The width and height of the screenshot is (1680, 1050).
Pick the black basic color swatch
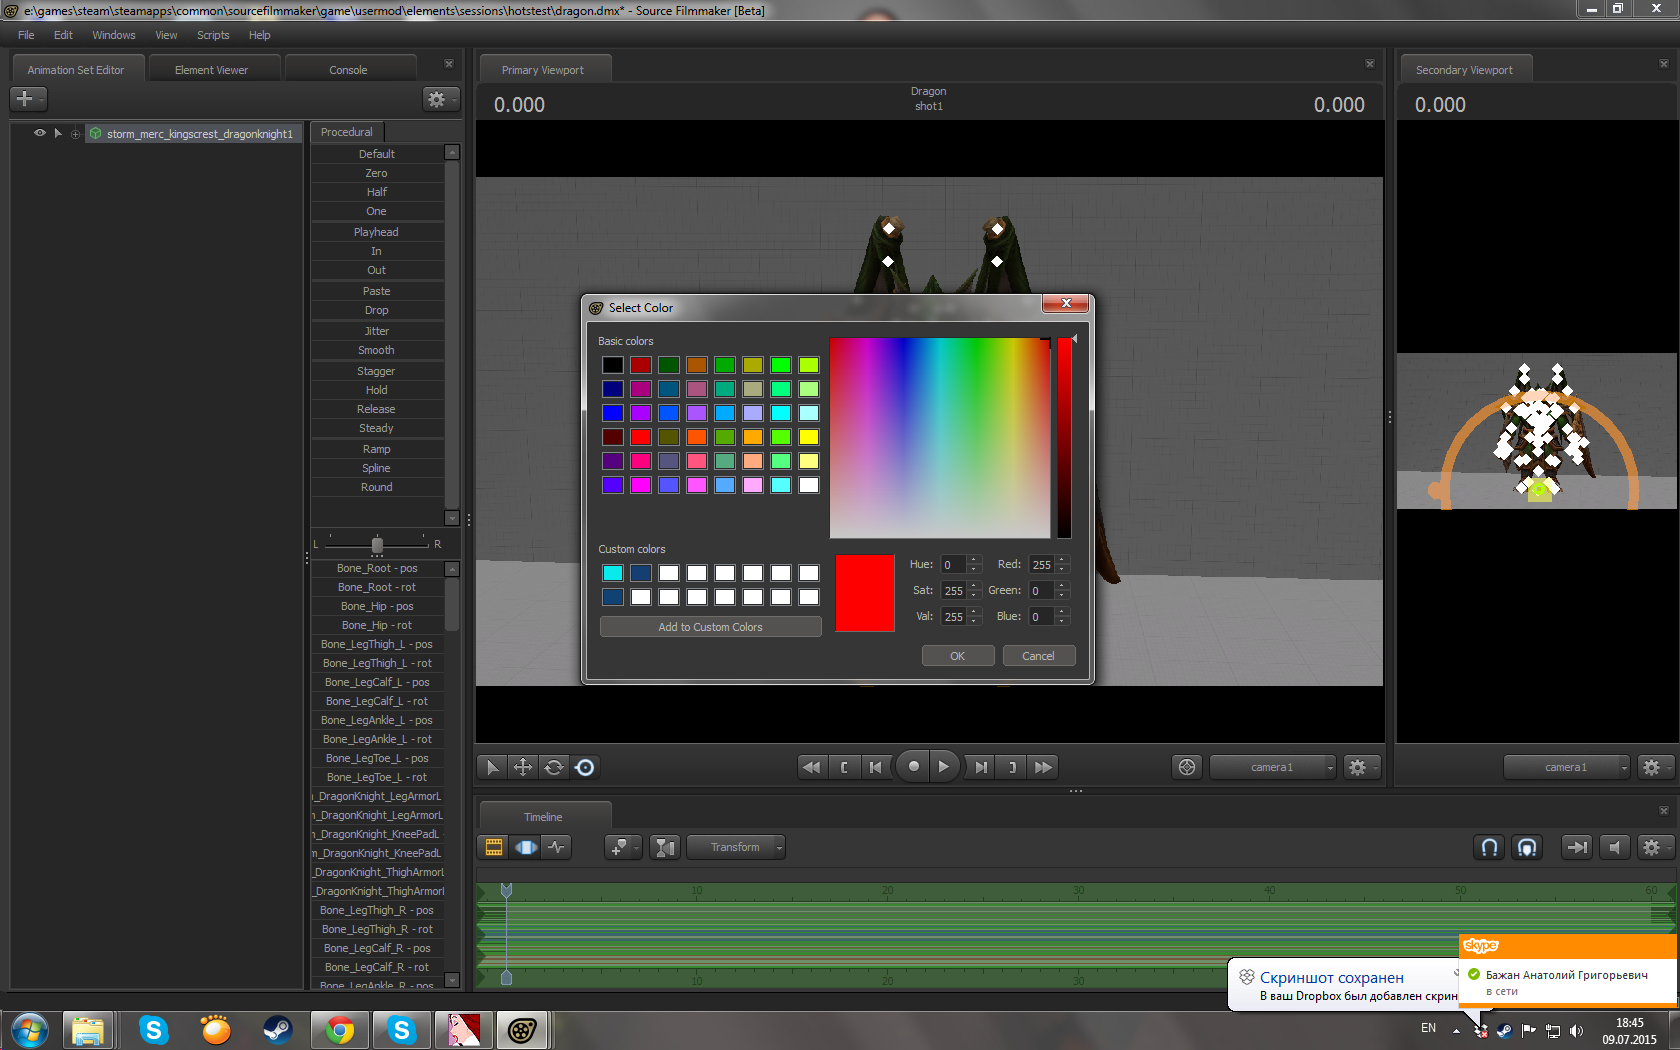click(613, 365)
